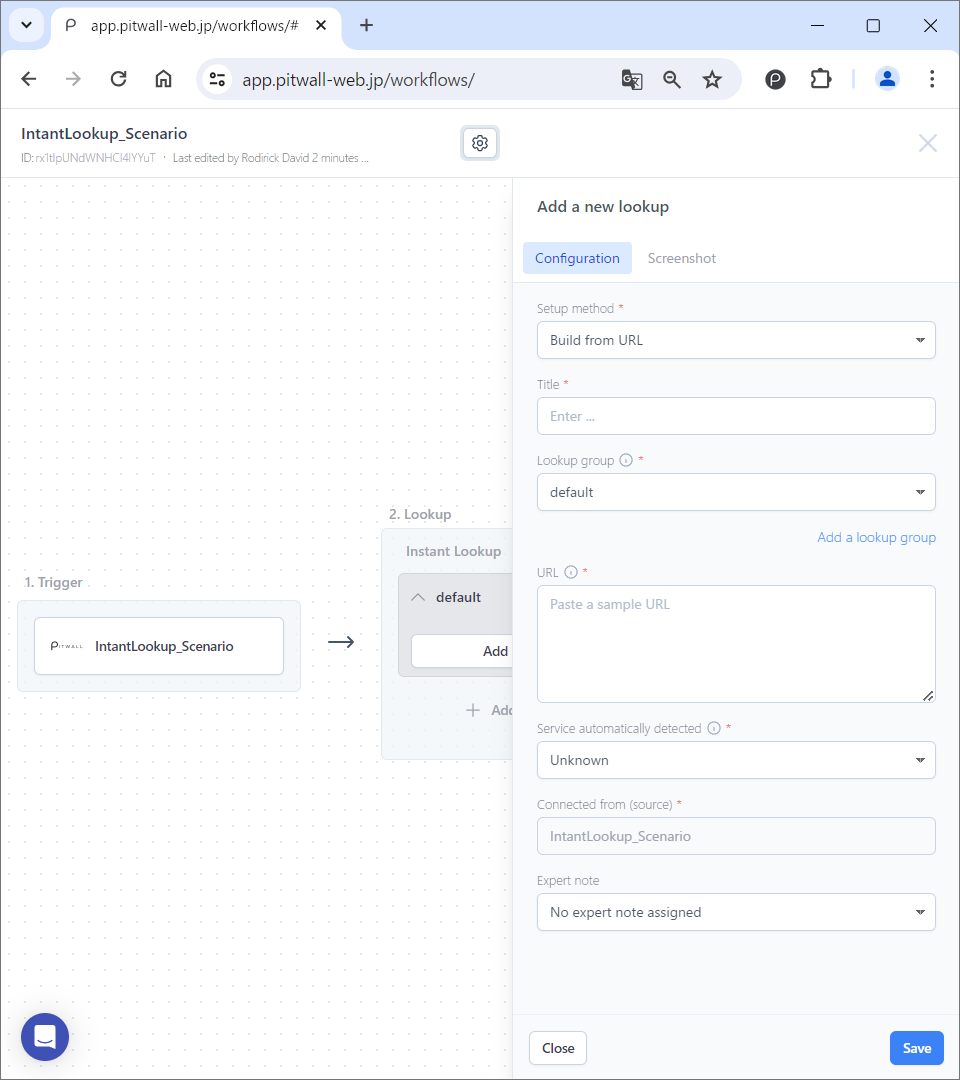Viewport: 960px width, 1080px height.
Task: Open the Lookup group dropdown
Action: pyautogui.click(x=736, y=492)
